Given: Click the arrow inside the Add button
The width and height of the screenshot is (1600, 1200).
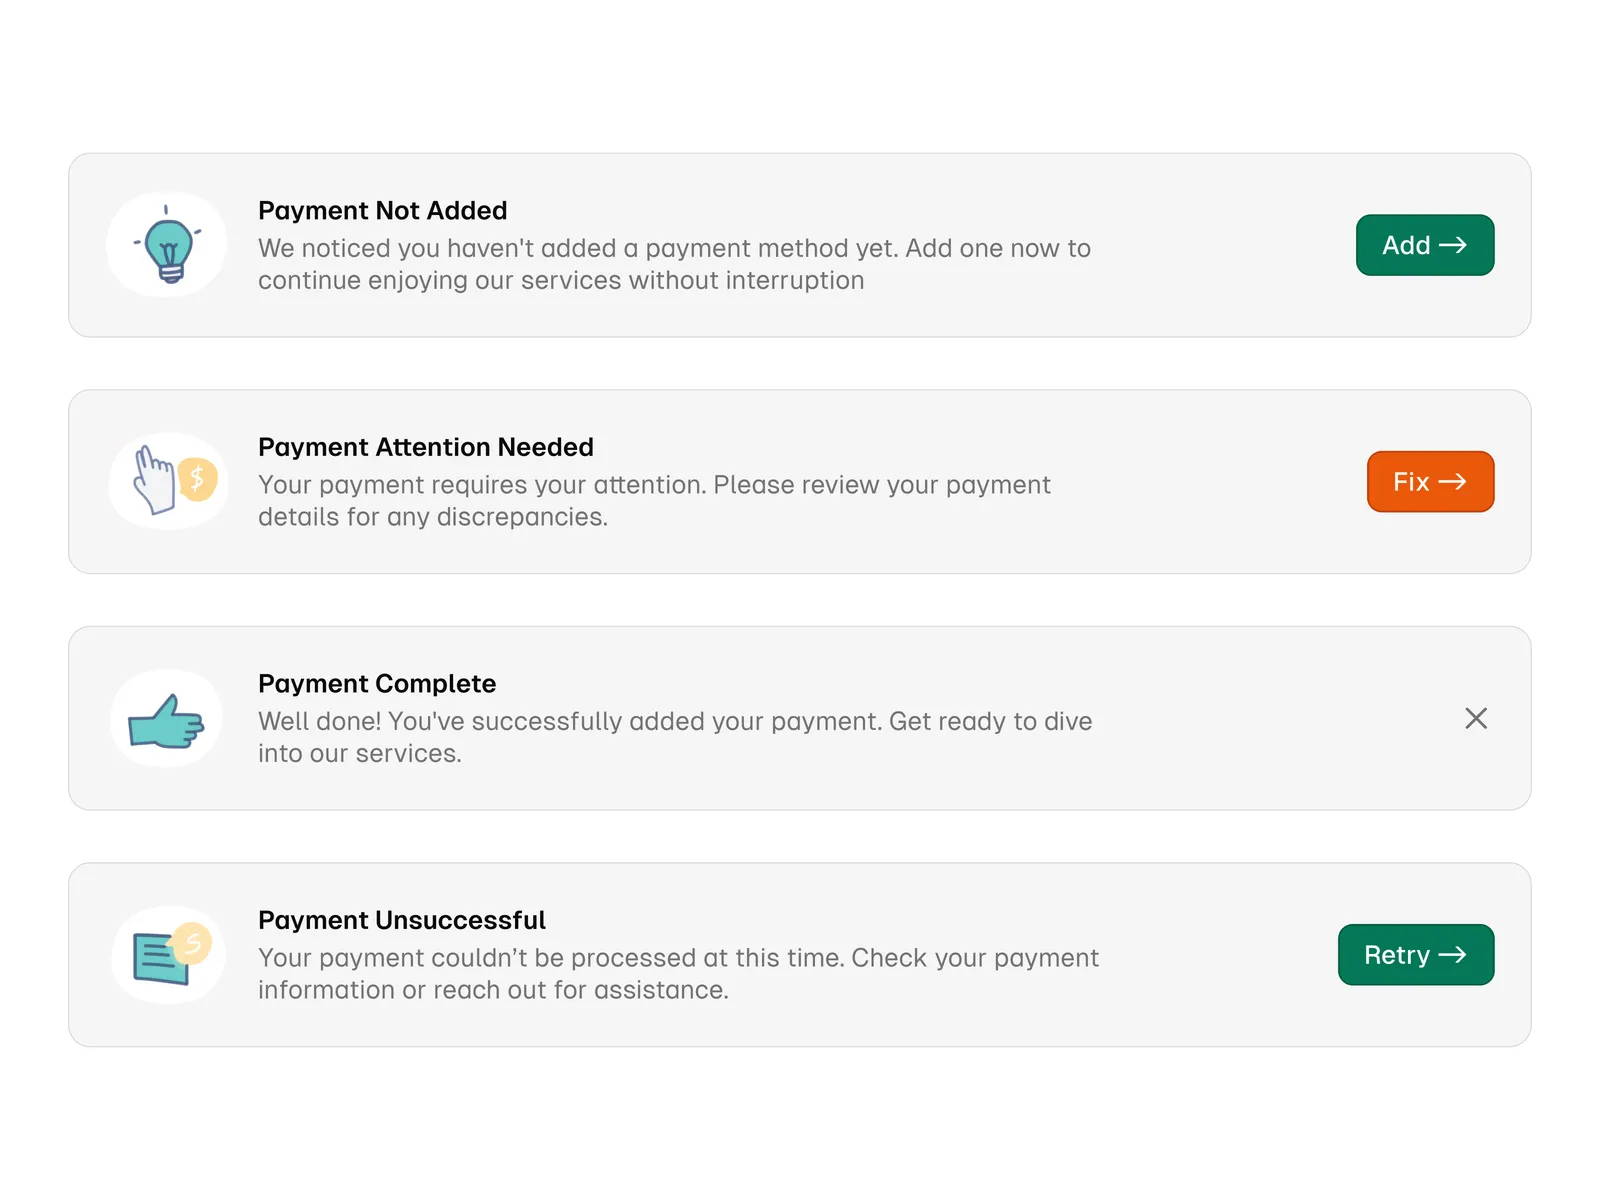Looking at the screenshot, I should 1453,245.
